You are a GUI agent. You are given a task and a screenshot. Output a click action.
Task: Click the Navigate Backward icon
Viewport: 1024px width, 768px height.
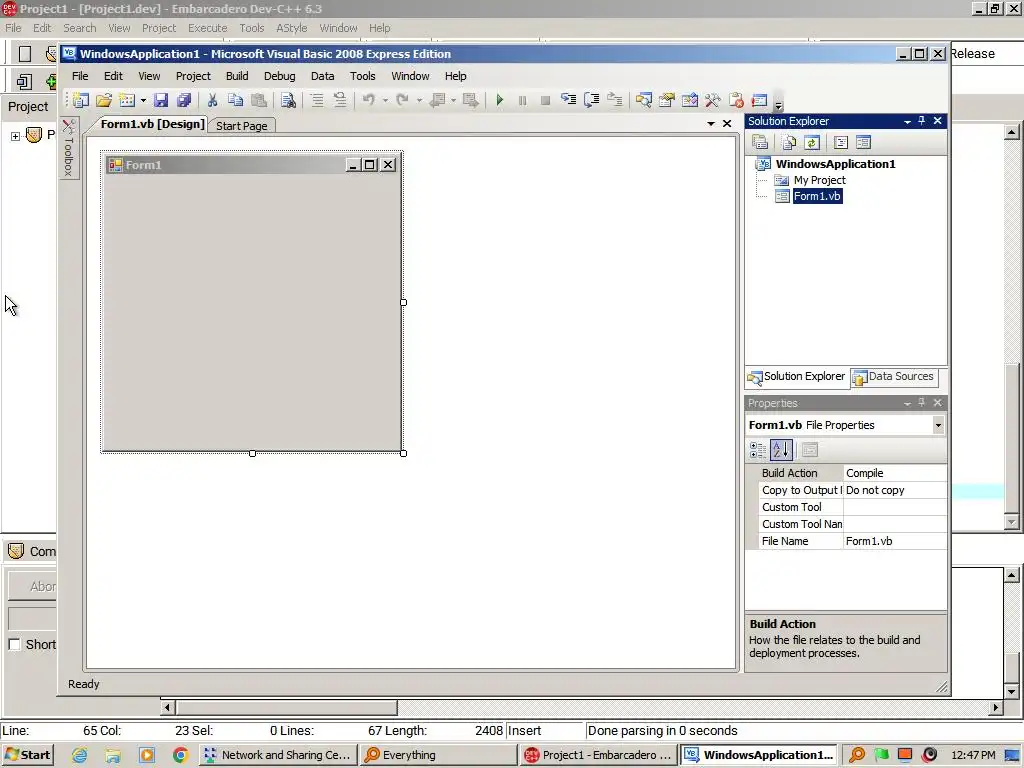tap(438, 100)
